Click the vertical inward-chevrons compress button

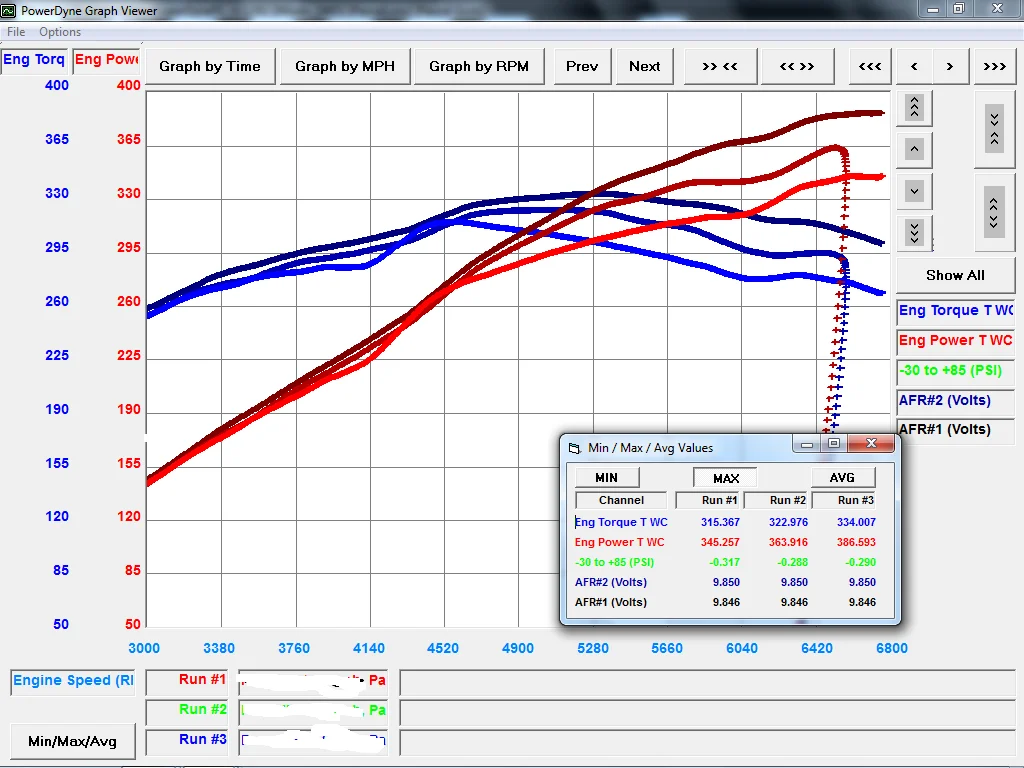(x=994, y=129)
